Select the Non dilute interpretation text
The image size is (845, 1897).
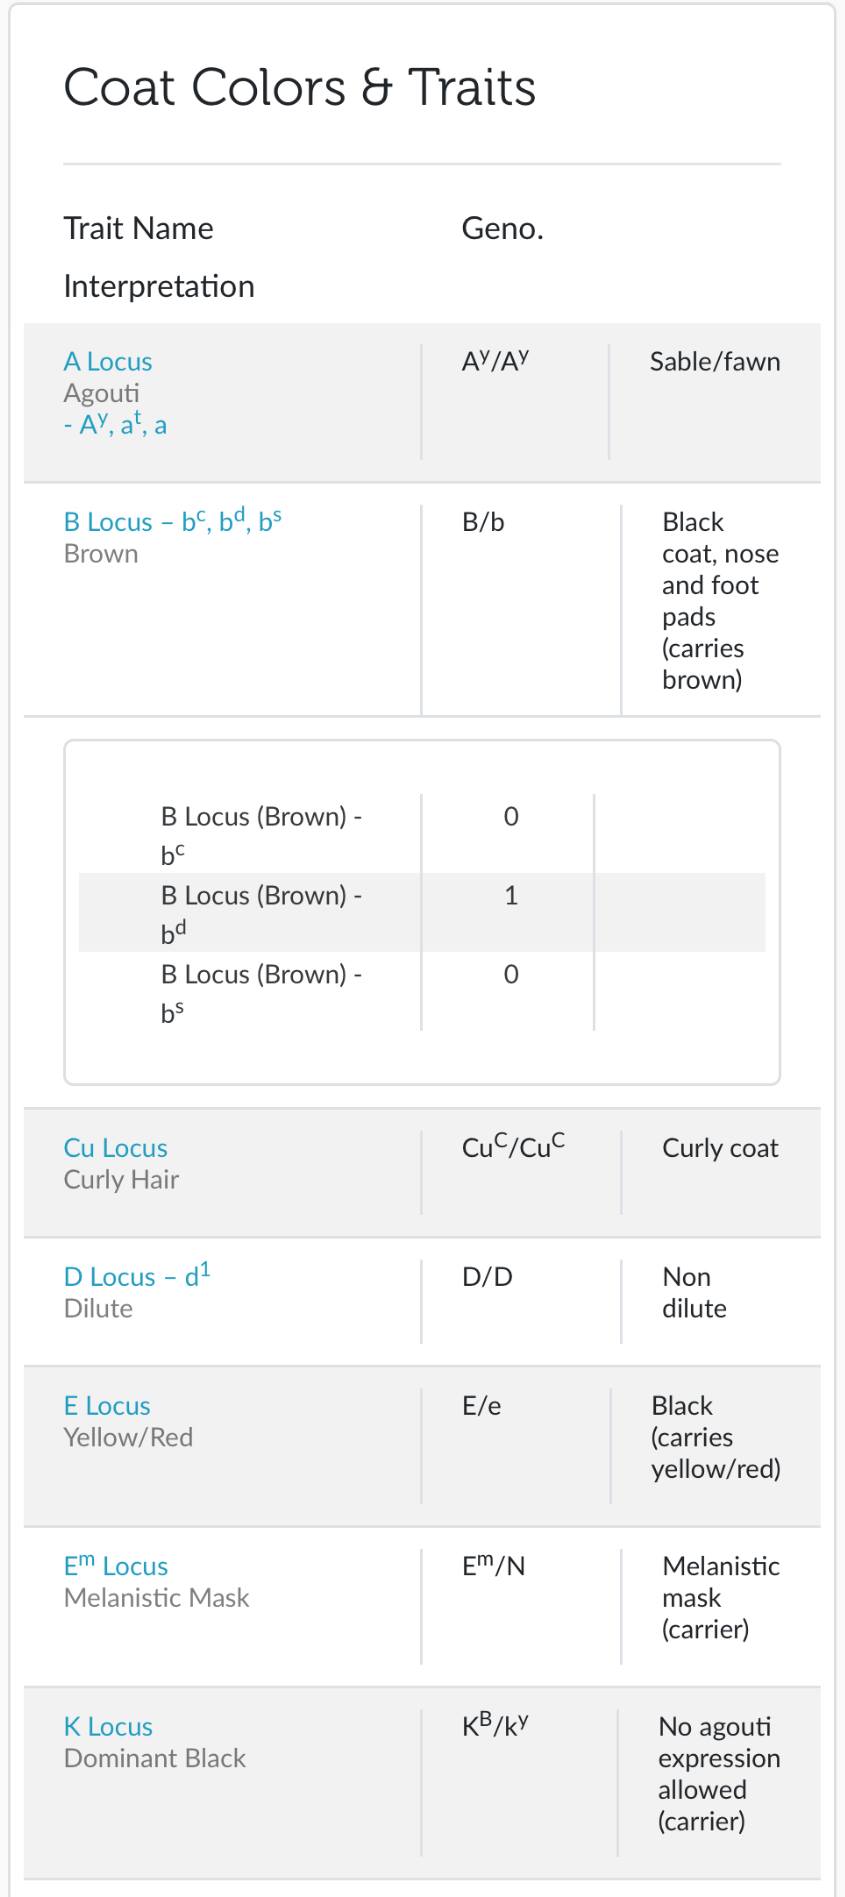point(693,1292)
